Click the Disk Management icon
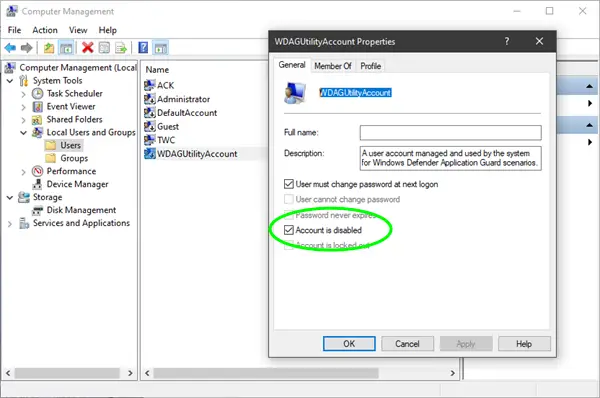Screen dimensions: 600x398 pos(37,210)
